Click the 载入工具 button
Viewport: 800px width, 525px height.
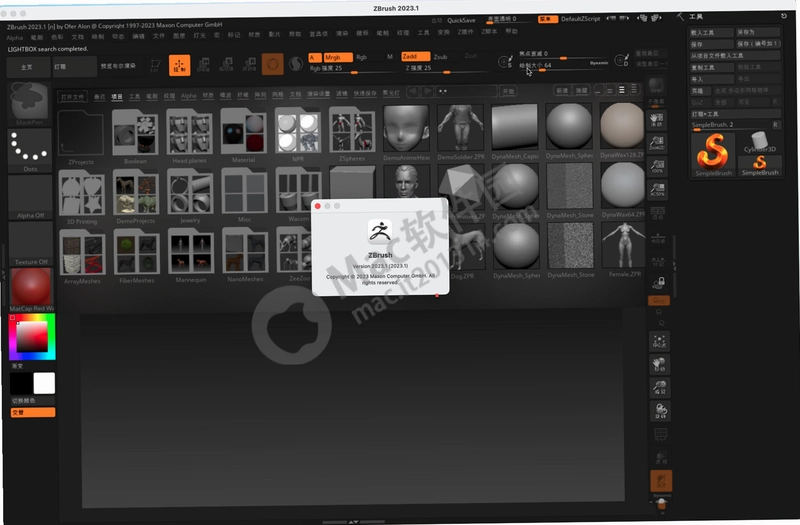(x=711, y=33)
